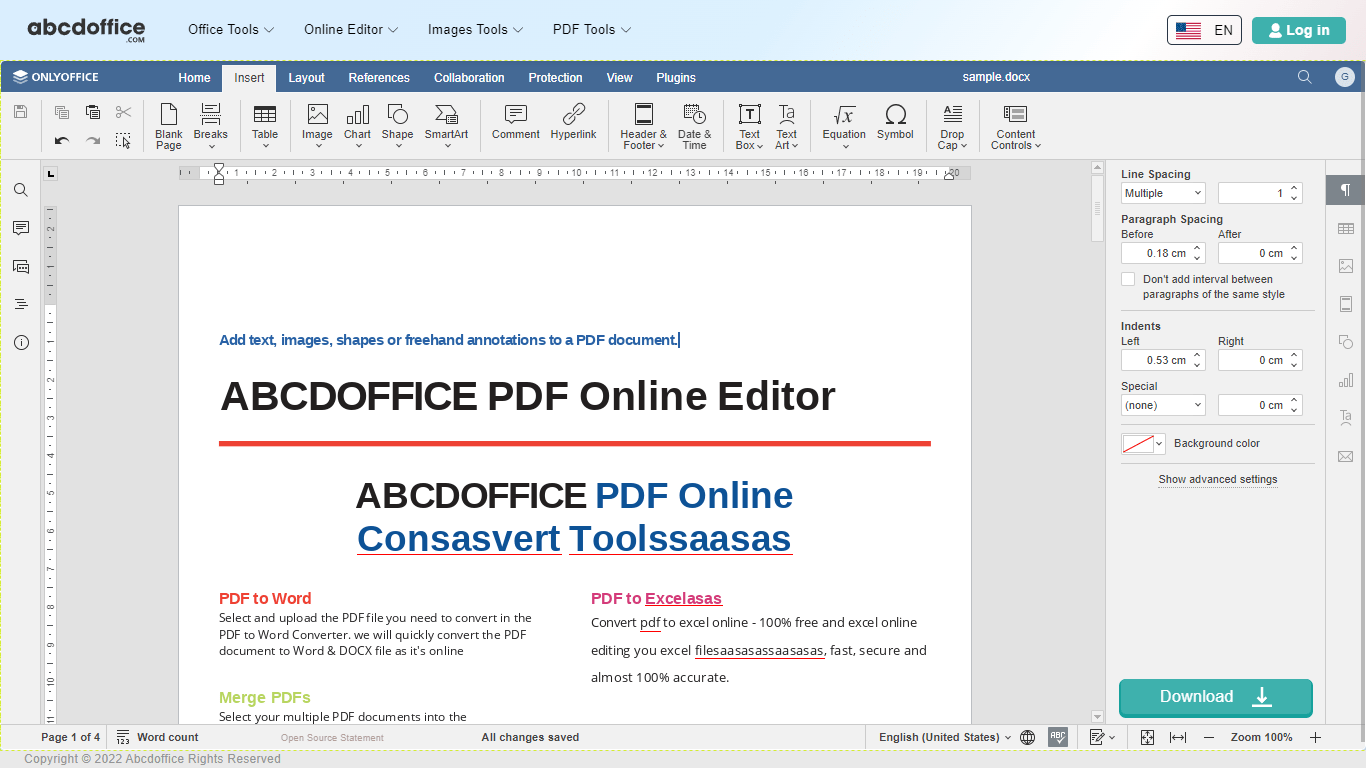Open Table settings in the right sidebar
The image size is (1366, 768).
coord(1345,228)
